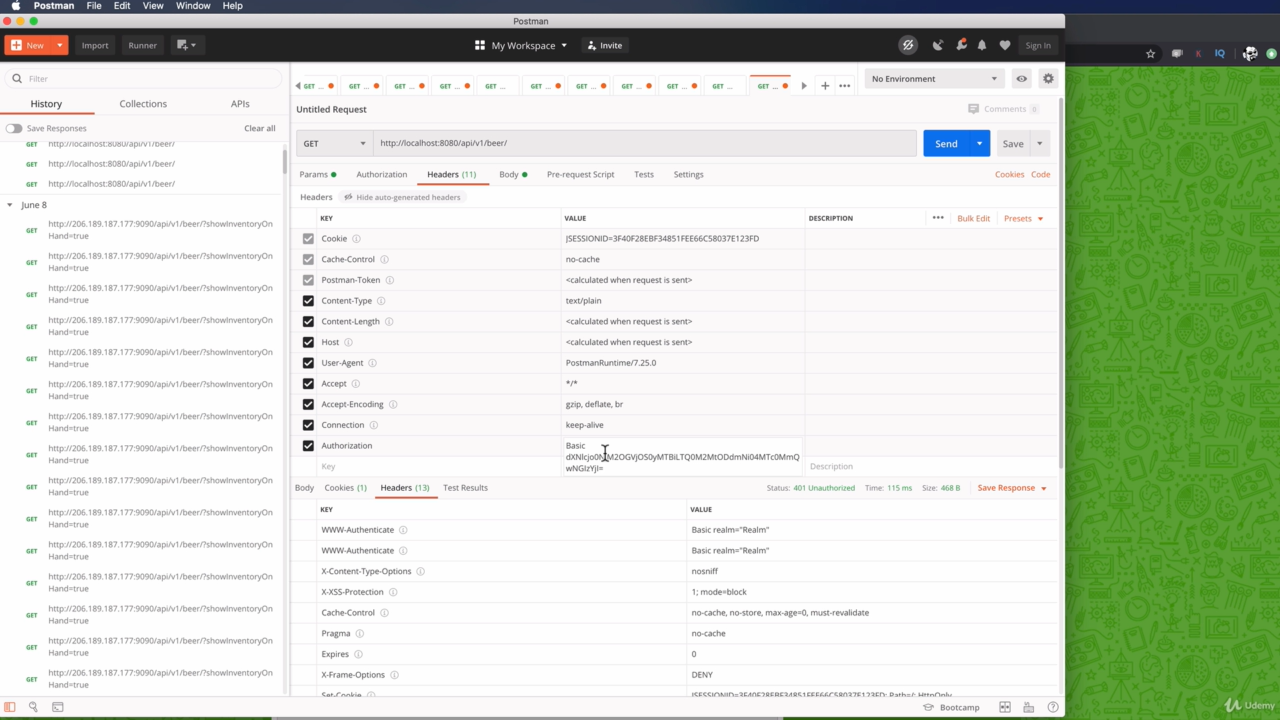Uncheck the Authorization header checkbox
Image resolution: width=1280 pixels, height=720 pixels.
tap(308, 446)
